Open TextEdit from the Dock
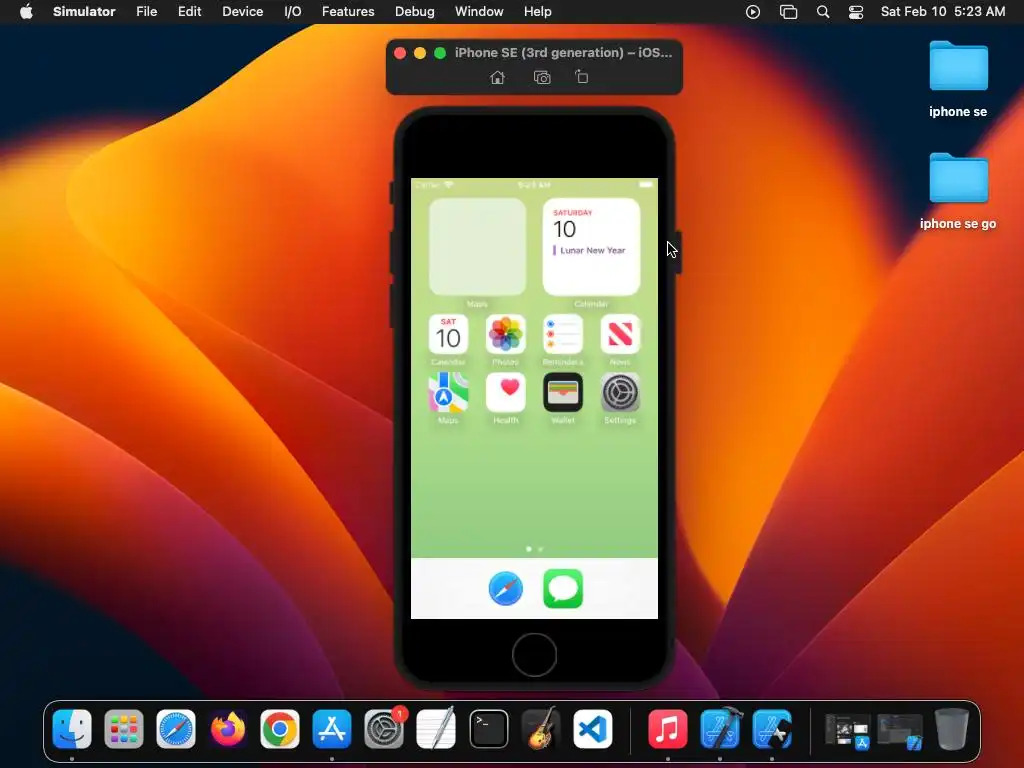The width and height of the screenshot is (1024, 768). click(x=436, y=729)
